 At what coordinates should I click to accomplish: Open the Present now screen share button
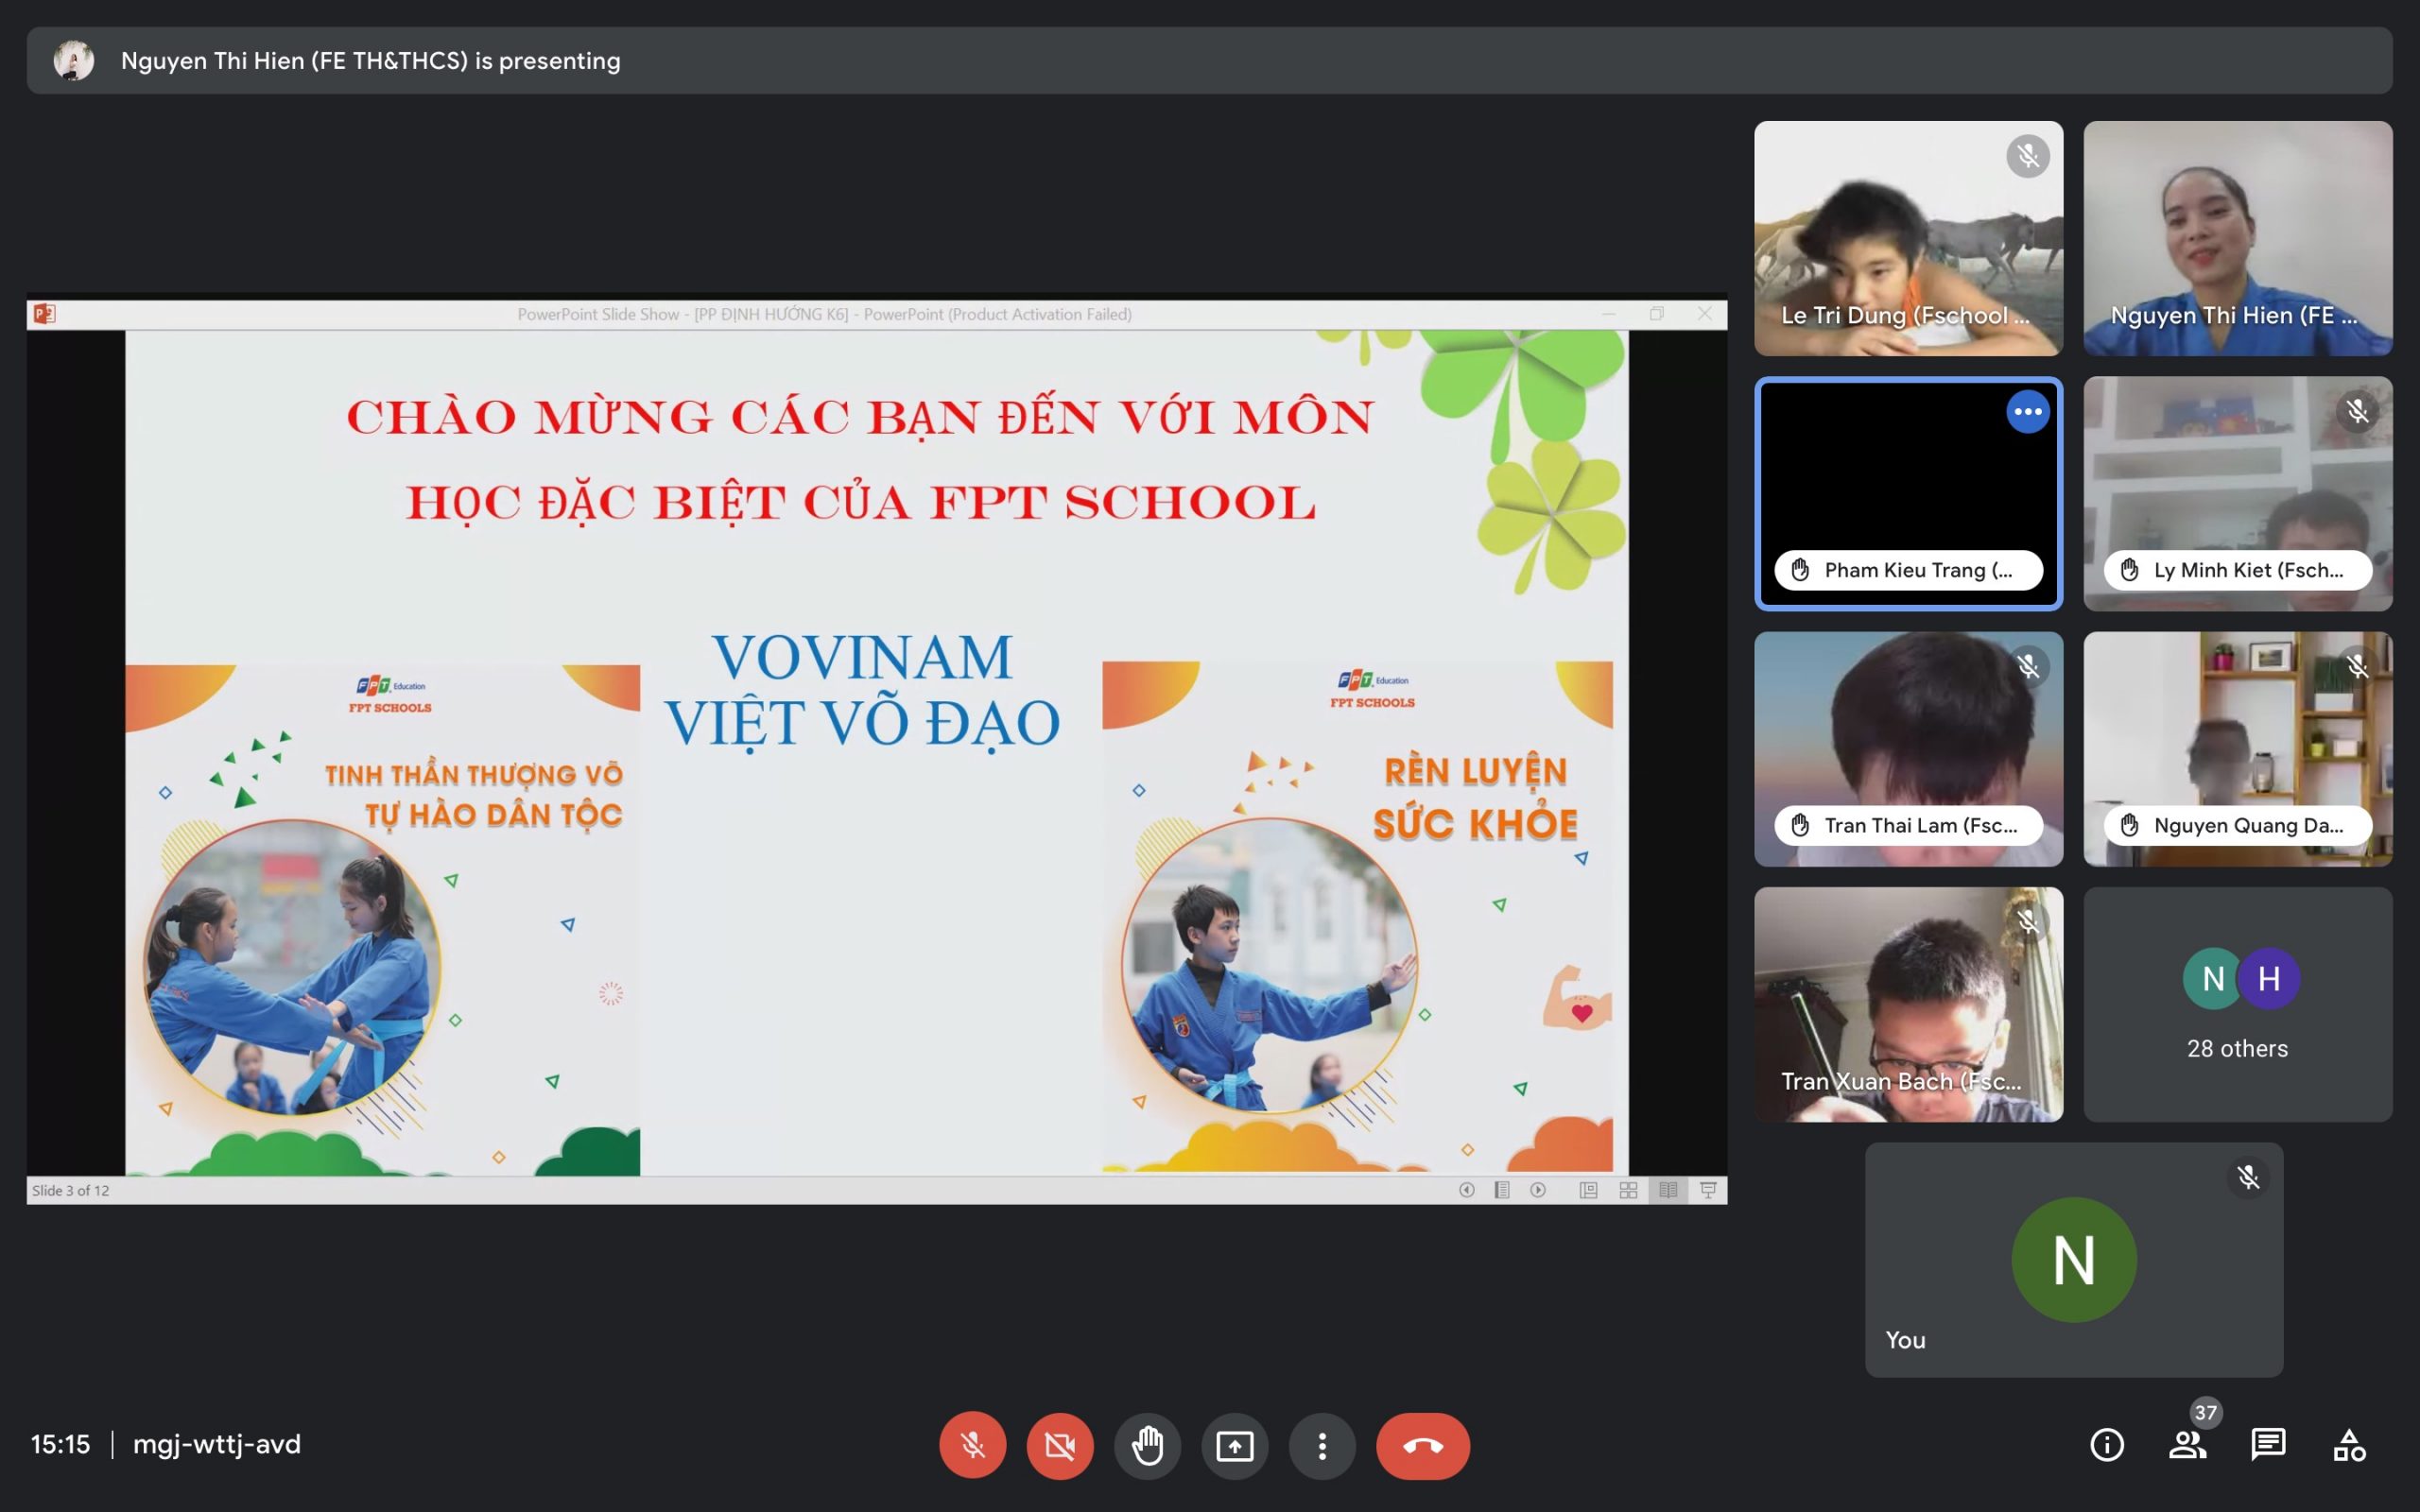tap(1235, 1445)
